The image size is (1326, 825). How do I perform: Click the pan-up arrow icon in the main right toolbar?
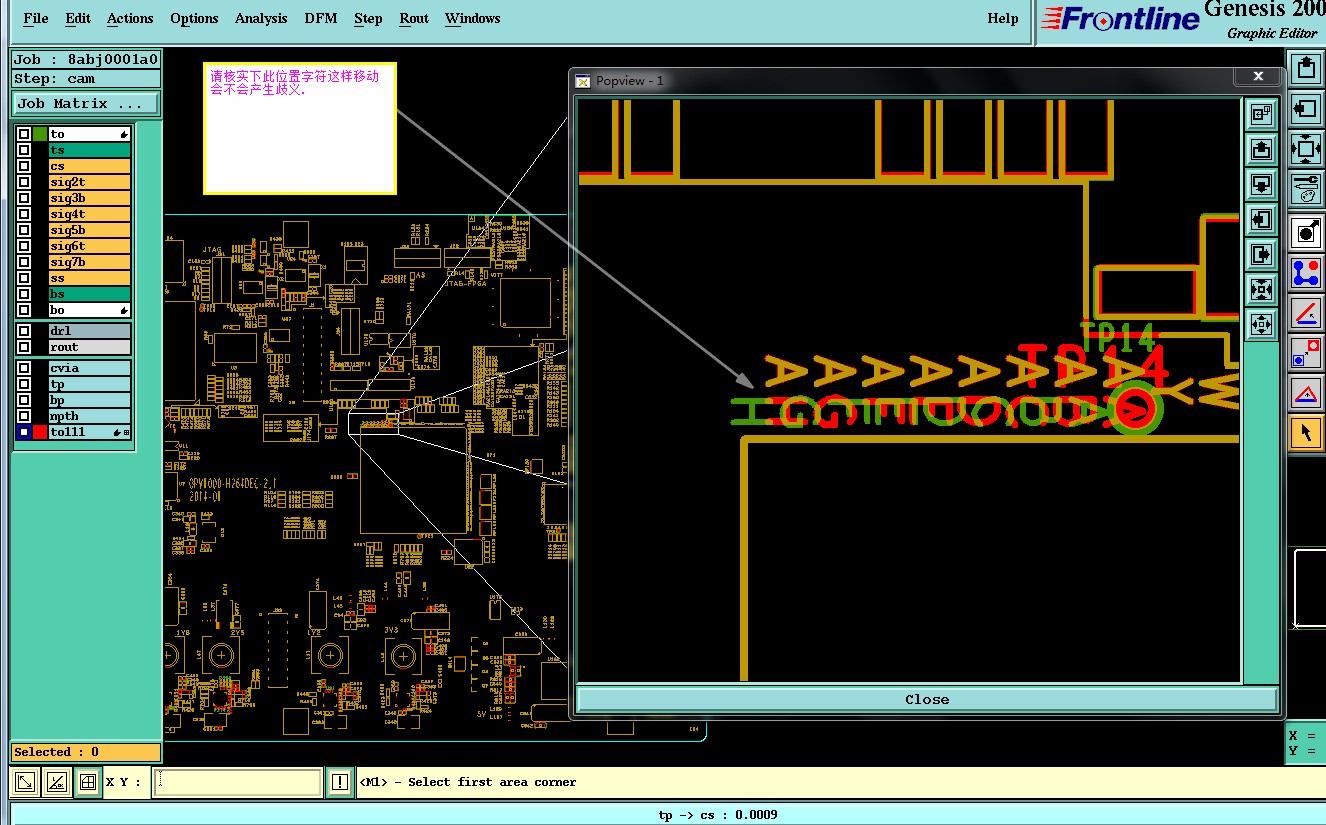click(1305, 69)
